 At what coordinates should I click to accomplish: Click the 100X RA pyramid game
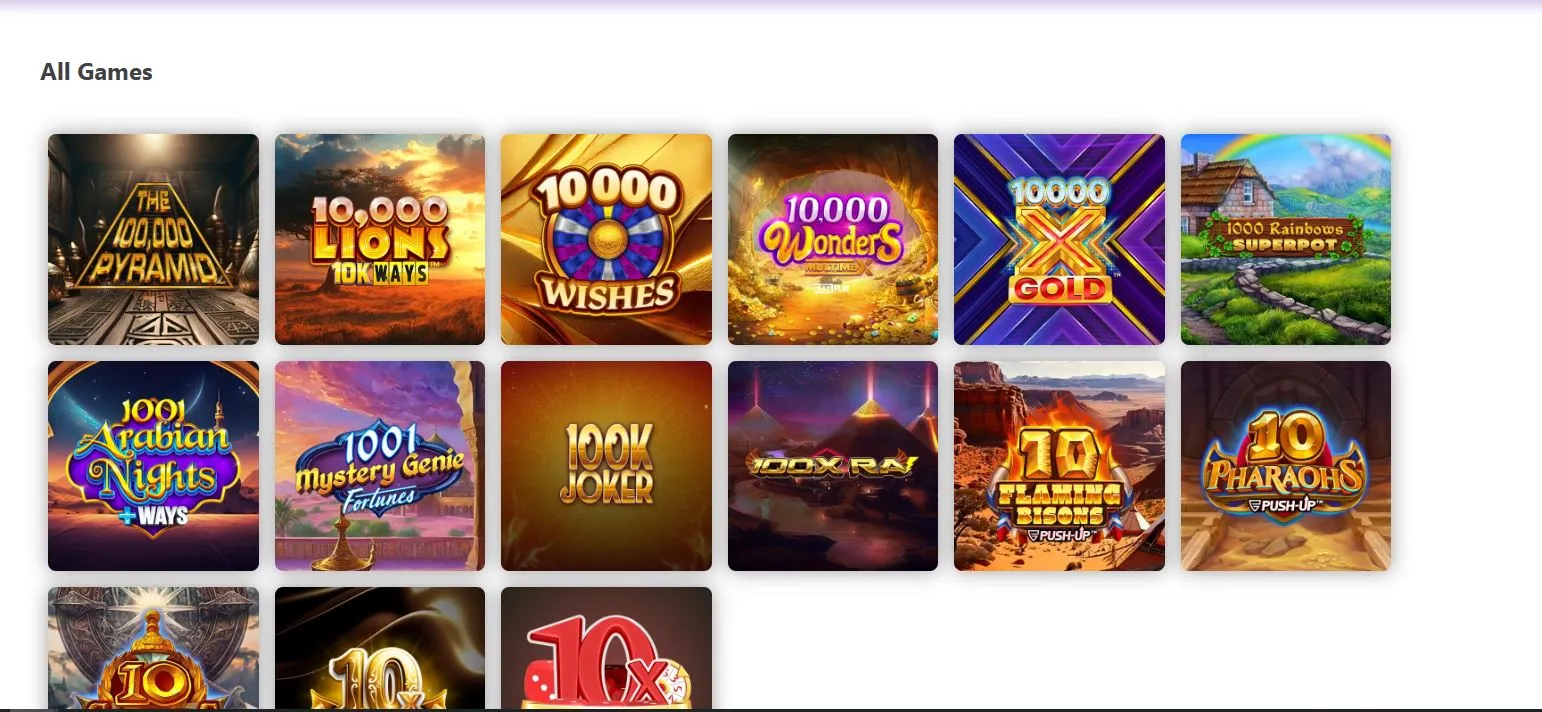click(x=833, y=466)
